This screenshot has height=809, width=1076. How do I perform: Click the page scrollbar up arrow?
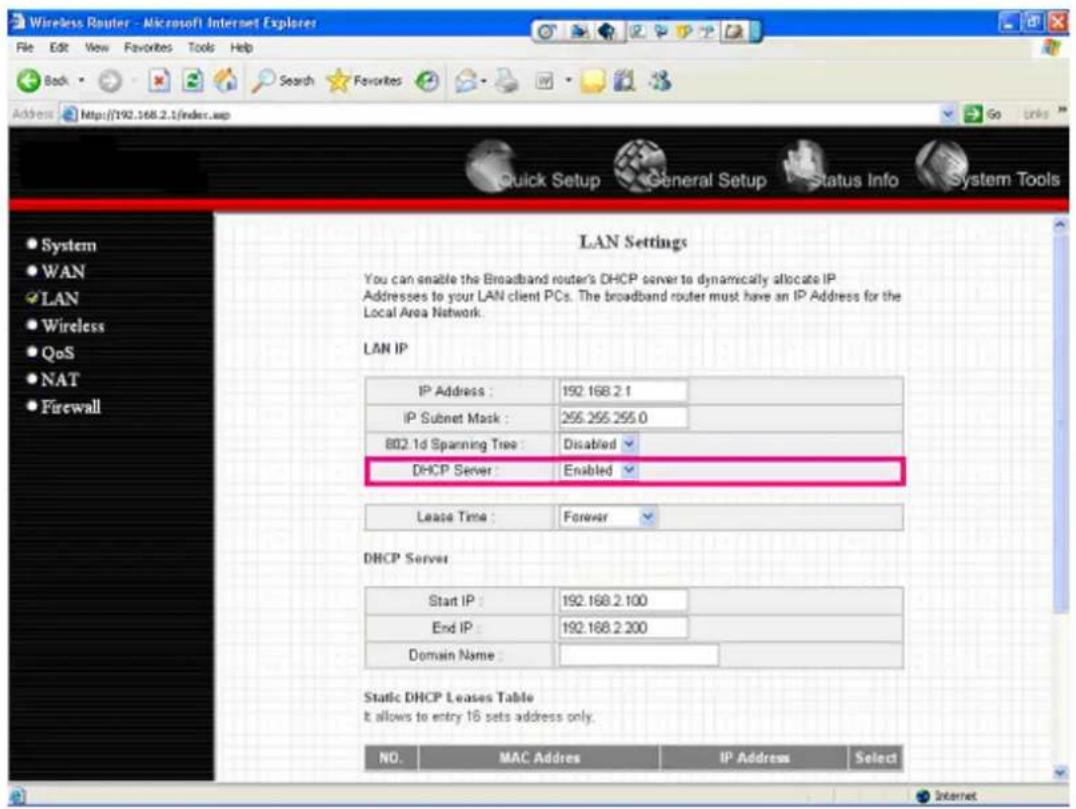coord(1060,224)
